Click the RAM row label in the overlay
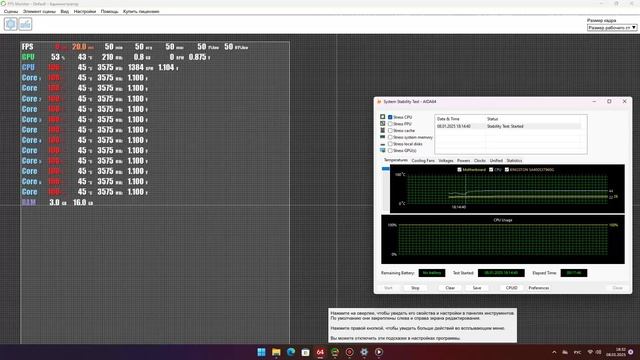640x360 pixels. pos(28,202)
